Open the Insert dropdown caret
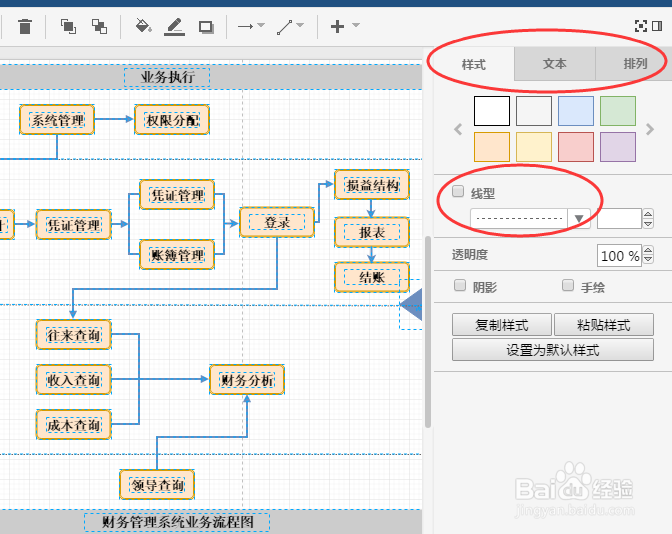This screenshot has width=672, height=534. tap(356, 25)
